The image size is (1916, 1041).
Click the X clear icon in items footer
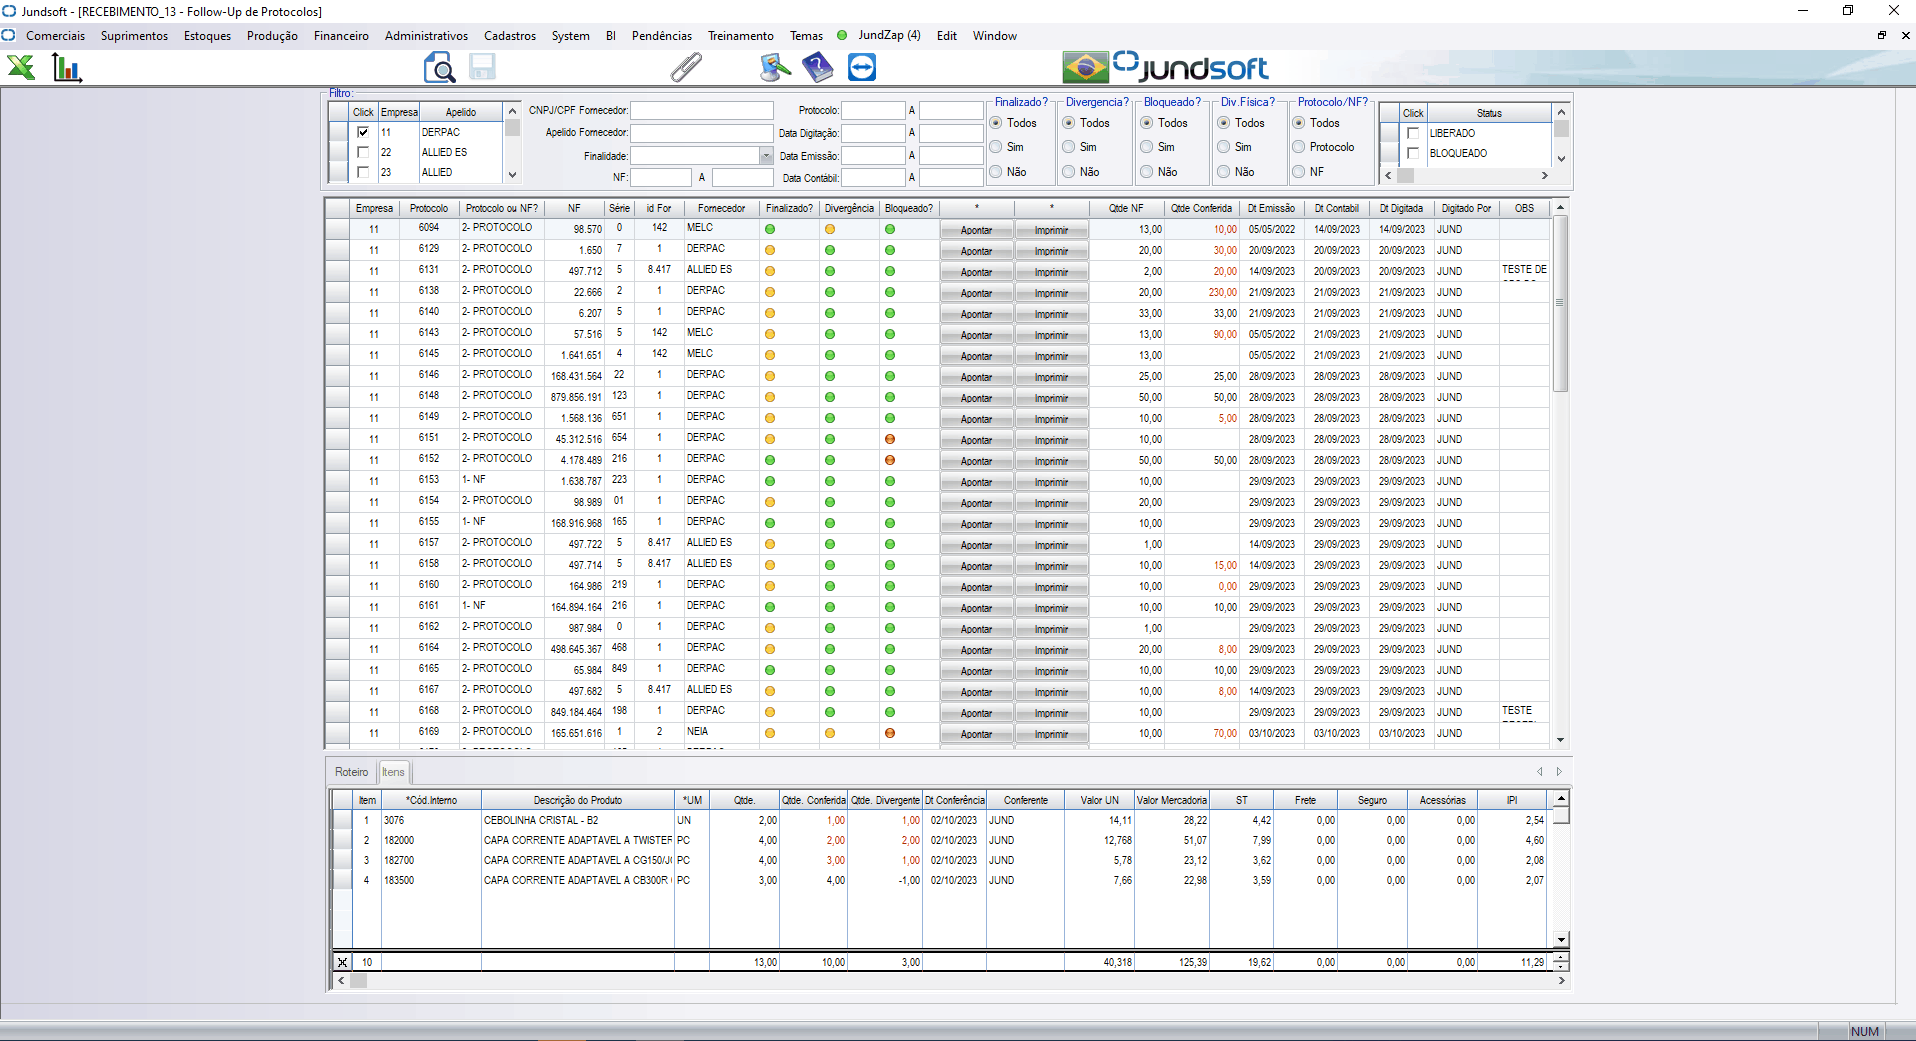click(x=342, y=962)
